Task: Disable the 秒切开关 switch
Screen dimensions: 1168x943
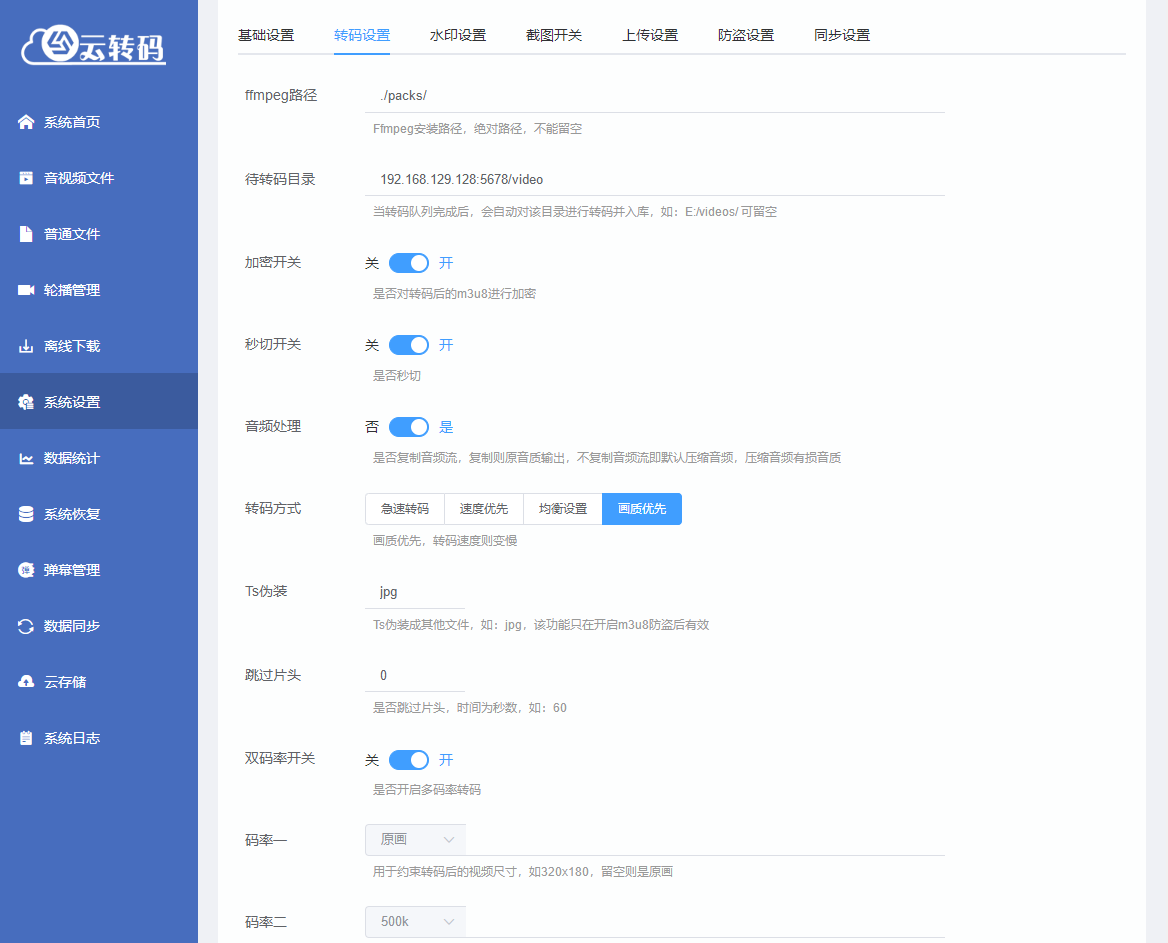Action: point(408,344)
